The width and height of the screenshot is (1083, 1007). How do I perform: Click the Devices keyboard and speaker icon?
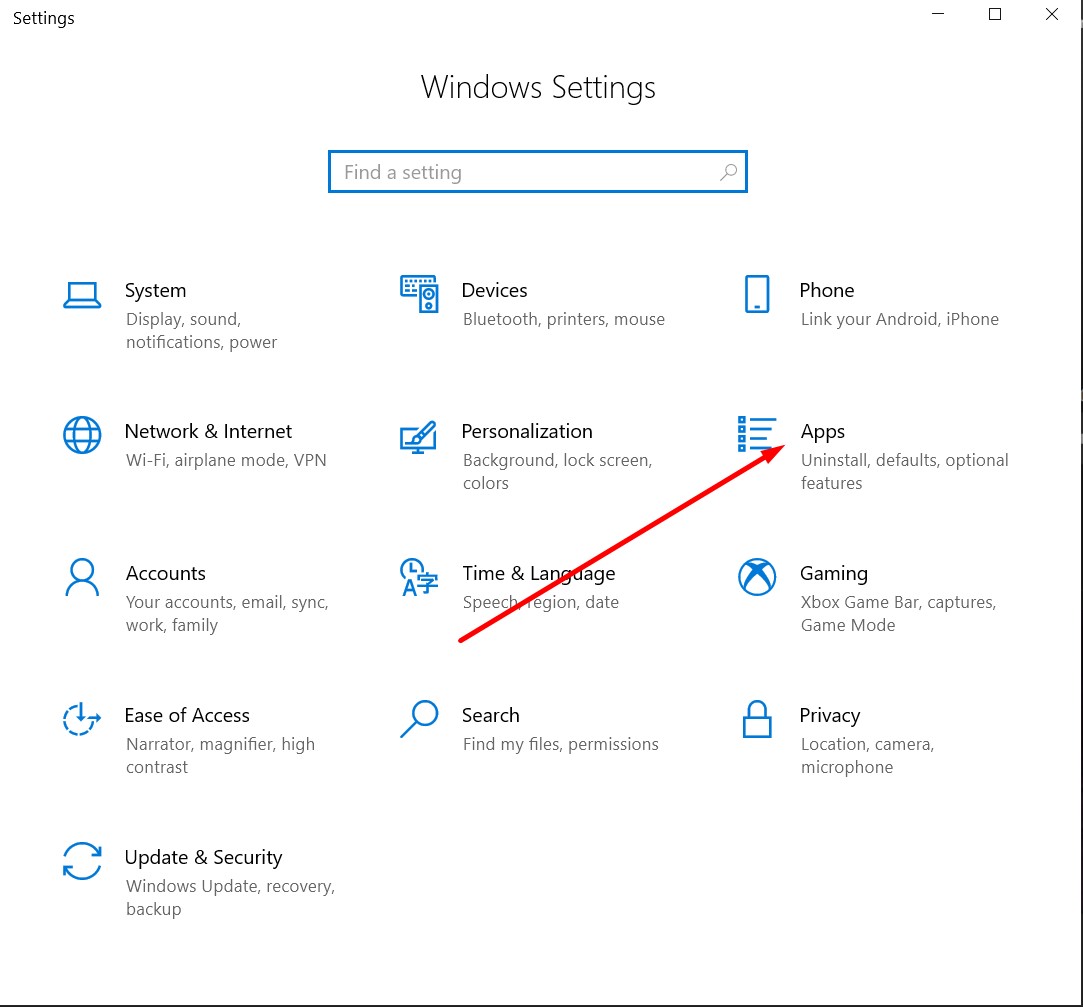coord(419,294)
